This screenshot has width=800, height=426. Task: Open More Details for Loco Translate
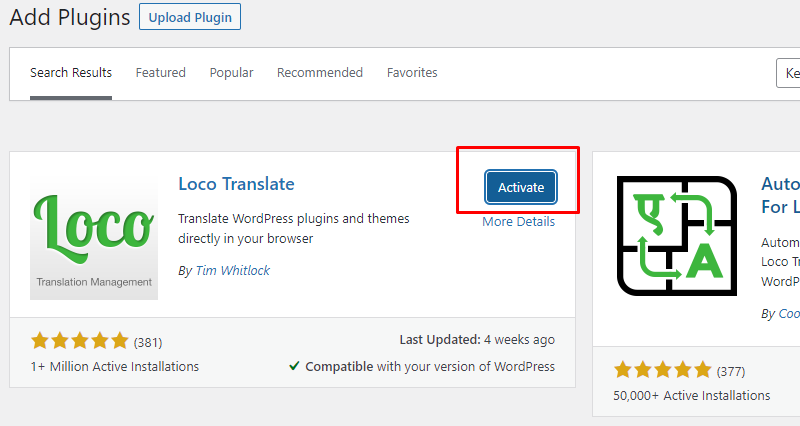tap(518, 221)
